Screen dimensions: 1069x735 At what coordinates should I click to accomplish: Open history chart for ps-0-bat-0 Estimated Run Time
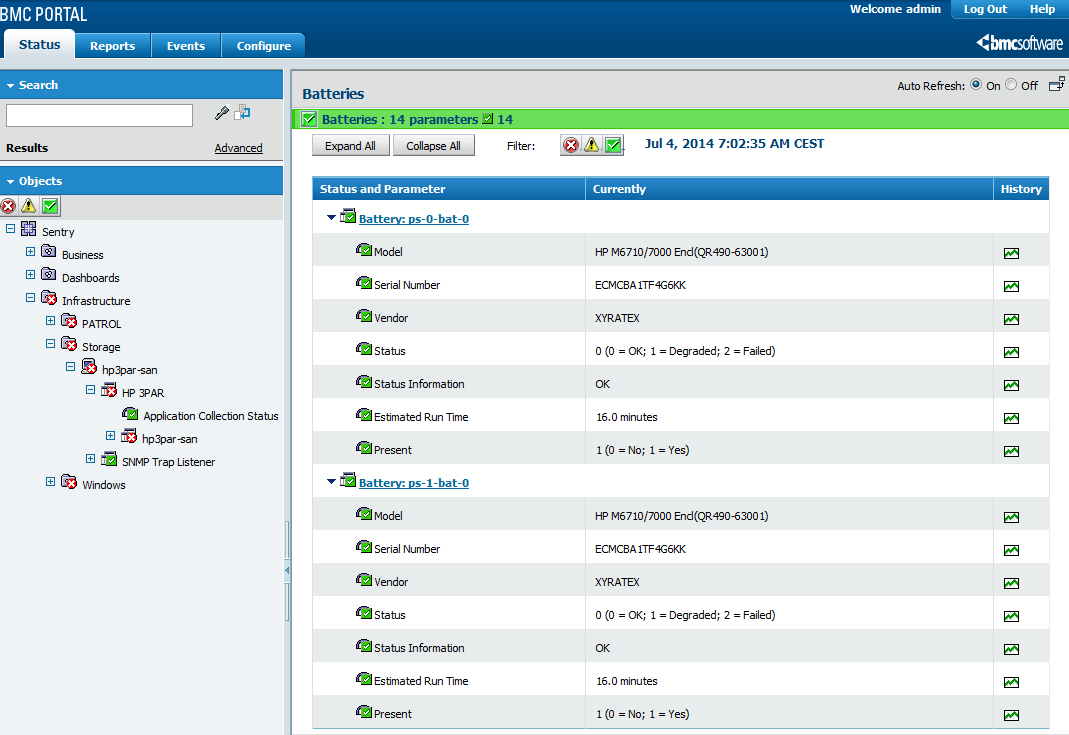click(1011, 418)
